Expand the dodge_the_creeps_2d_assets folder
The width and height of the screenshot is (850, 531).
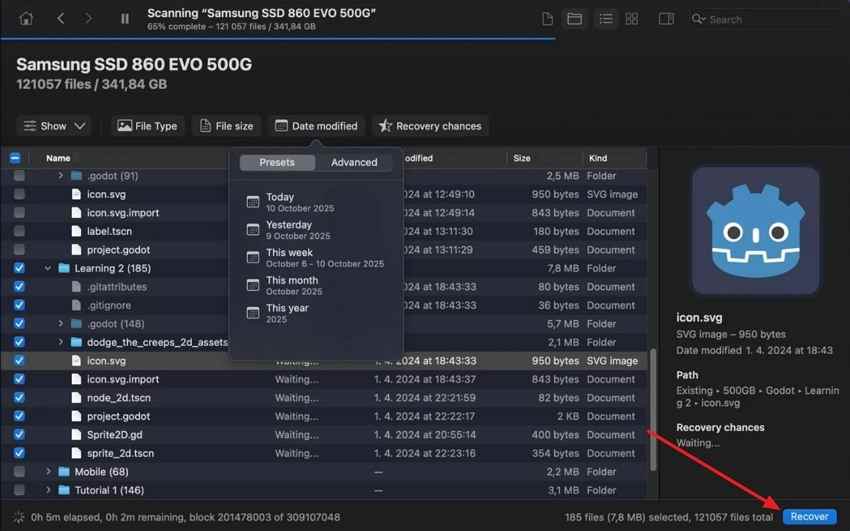(x=60, y=342)
